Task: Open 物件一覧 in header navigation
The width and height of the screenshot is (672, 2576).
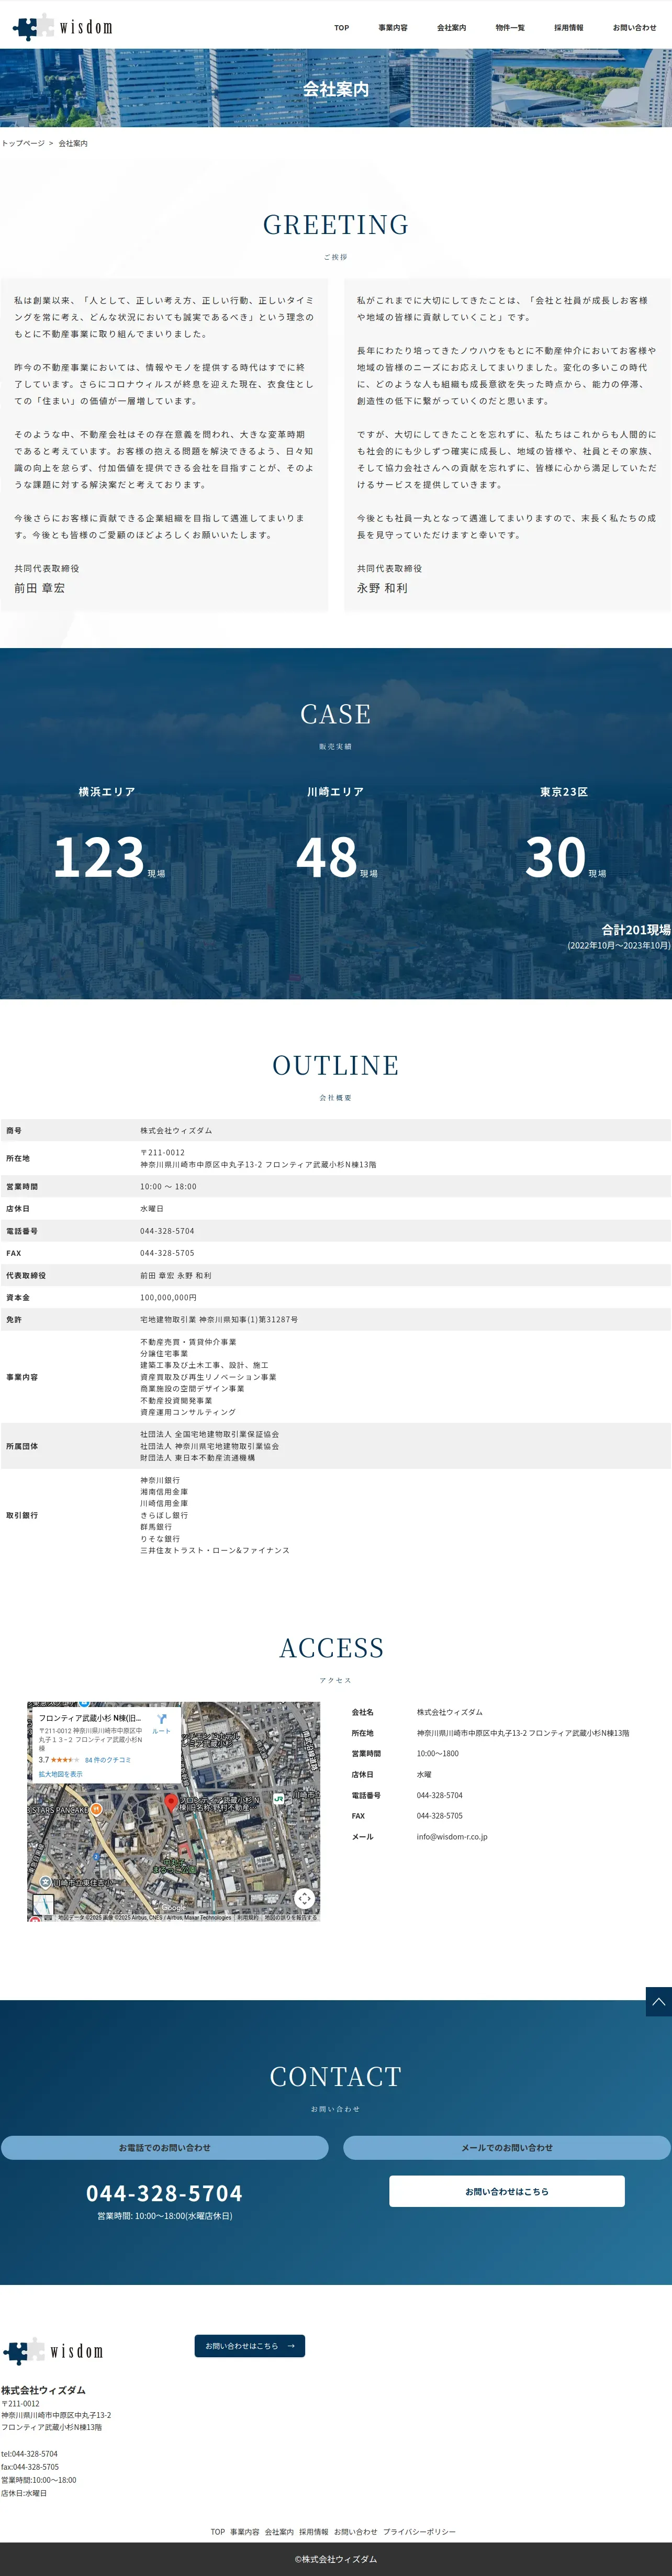Action: click(x=510, y=28)
